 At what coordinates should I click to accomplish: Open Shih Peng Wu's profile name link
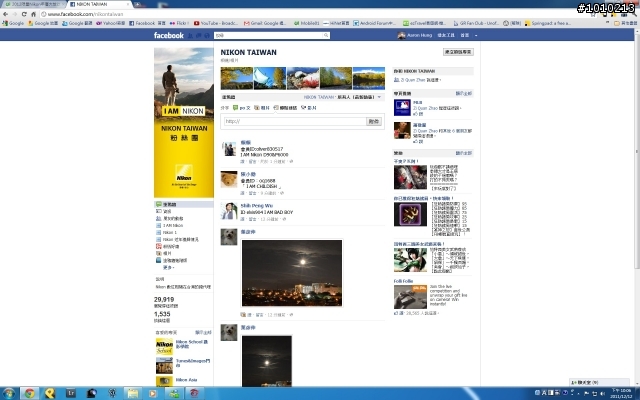(x=257, y=206)
